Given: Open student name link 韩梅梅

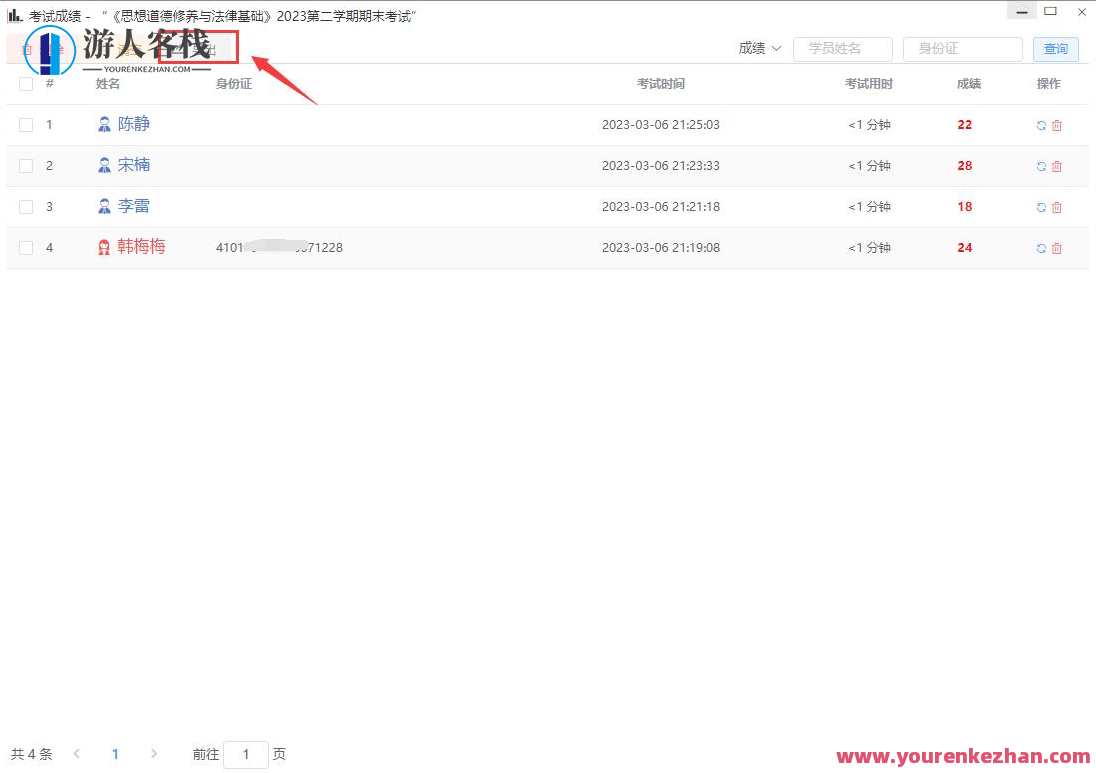Looking at the screenshot, I should (x=141, y=246).
